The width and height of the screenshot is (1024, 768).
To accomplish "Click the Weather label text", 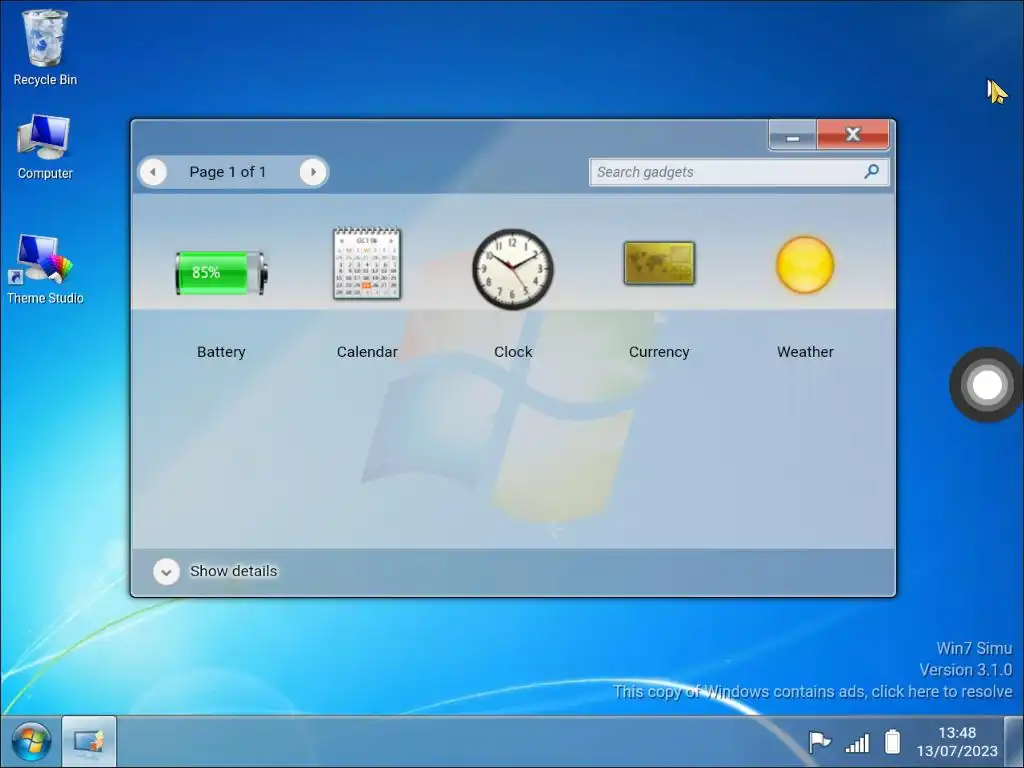I will tap(805, 352).
